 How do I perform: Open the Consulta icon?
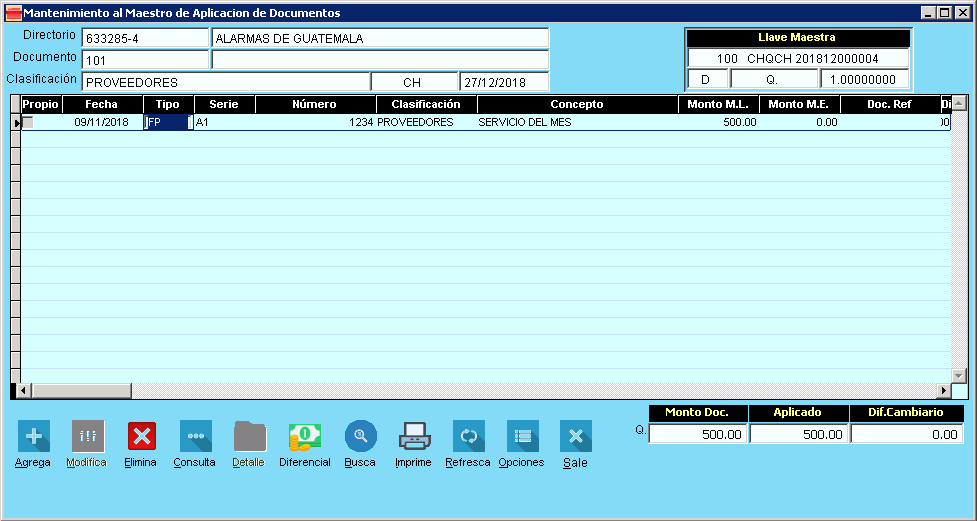(195, 436)
